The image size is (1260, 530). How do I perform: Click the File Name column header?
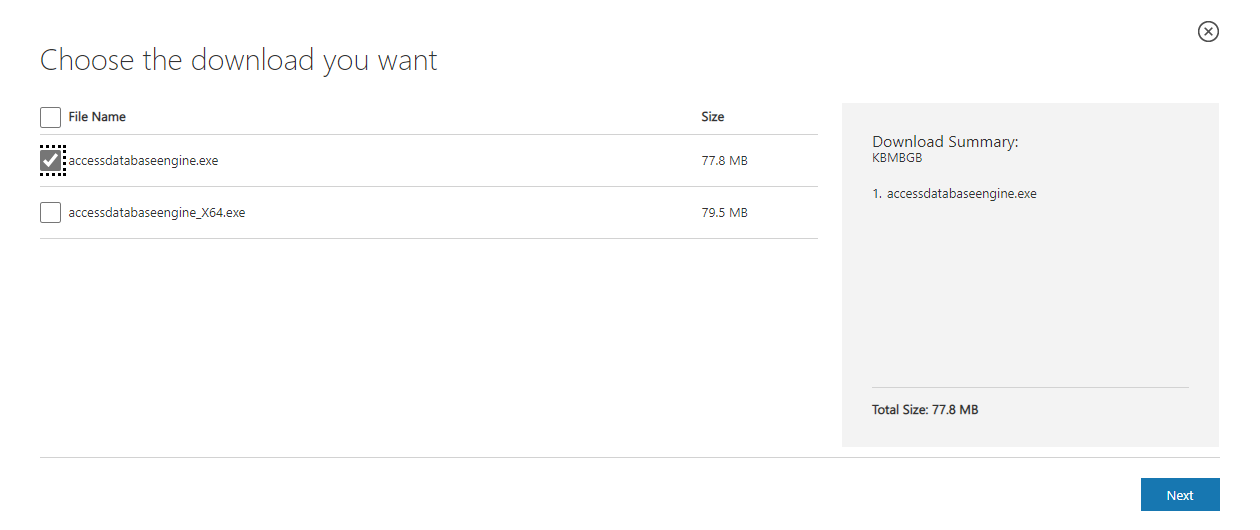[97, 117]
